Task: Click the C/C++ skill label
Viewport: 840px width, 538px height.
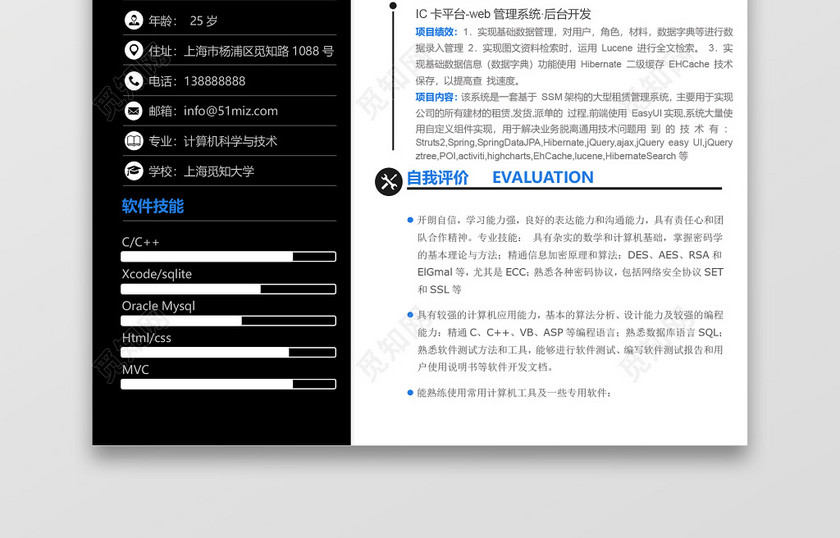Action: point(140,242)
